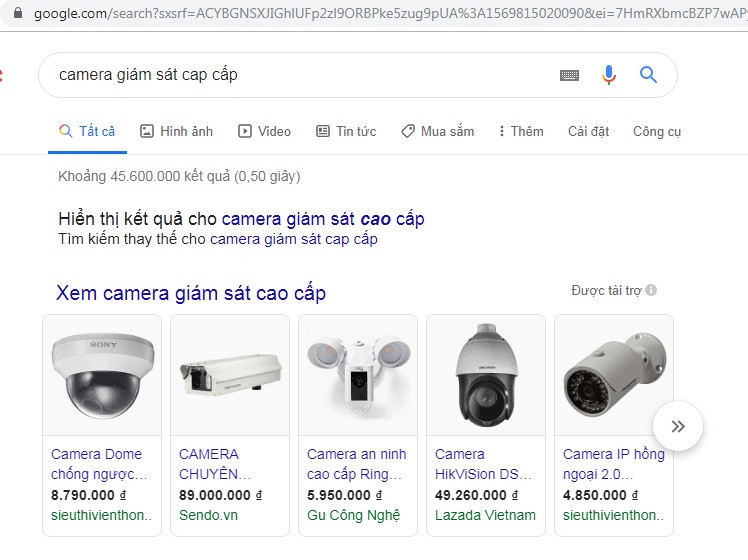The width and height of the screenshot is (748, 560).
Task: Open the Công cụ search tools
Action: [656, 132]
